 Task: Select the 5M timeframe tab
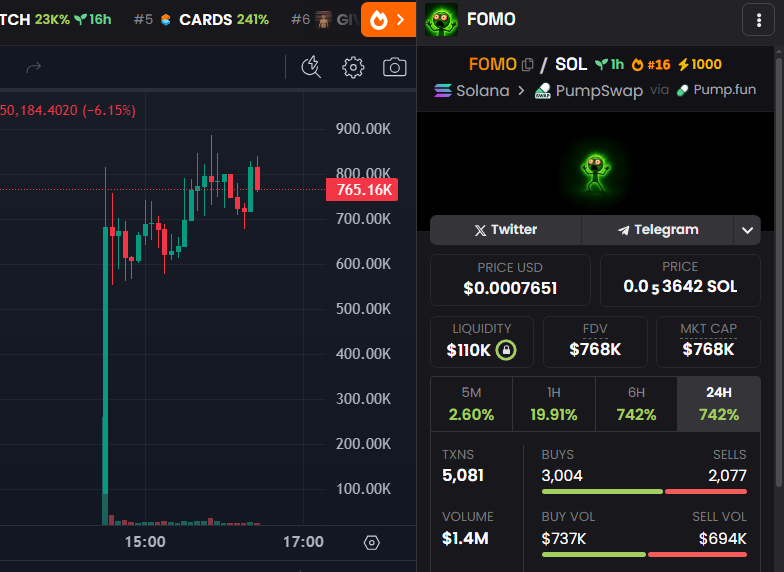tap(472, 404)
